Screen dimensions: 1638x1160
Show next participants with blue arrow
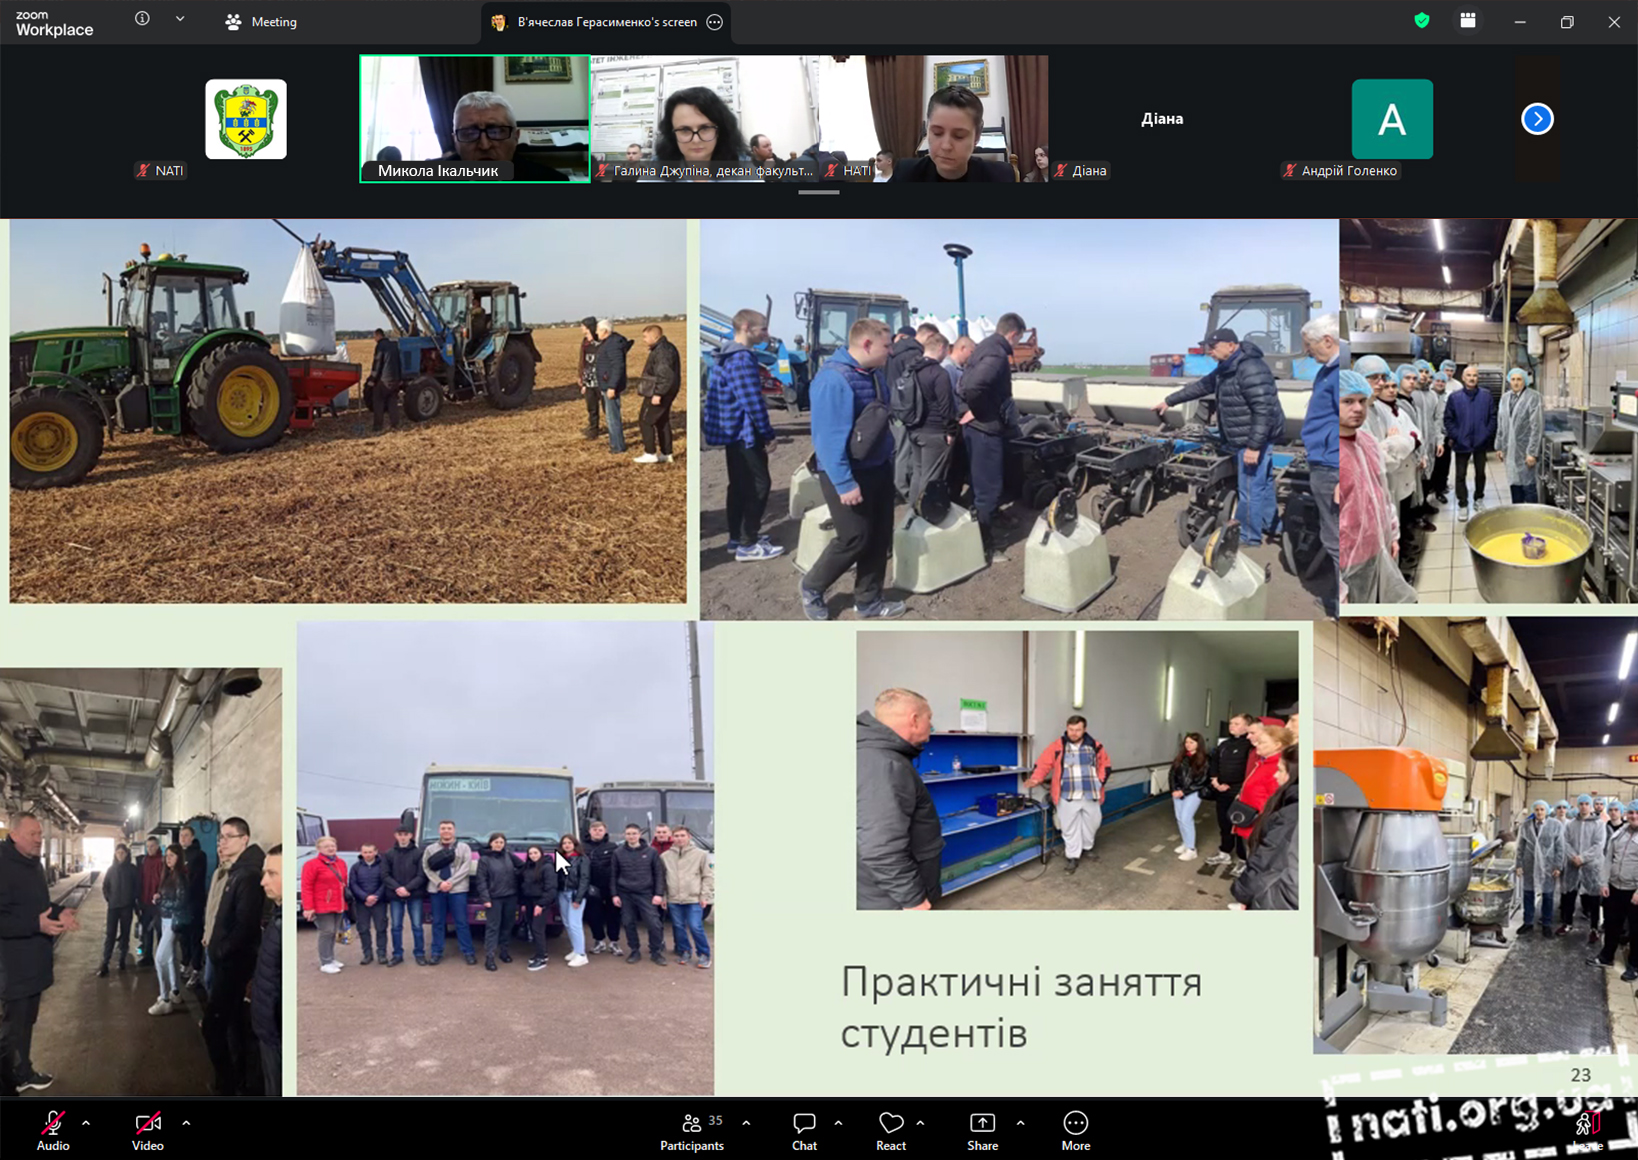coord(1537,119)
